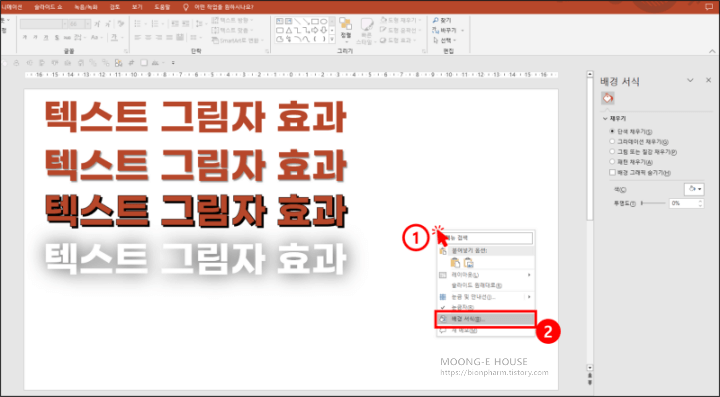This screenshot has width=720, height=397.
Task: Click the numbered list button
Action: (x=156, y=23)
